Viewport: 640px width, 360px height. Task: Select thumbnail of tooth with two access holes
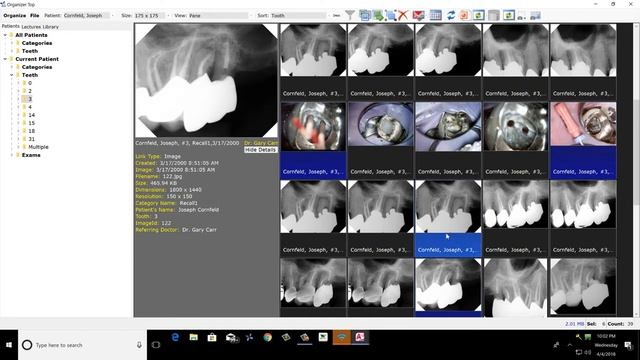[x=516, y=127]
